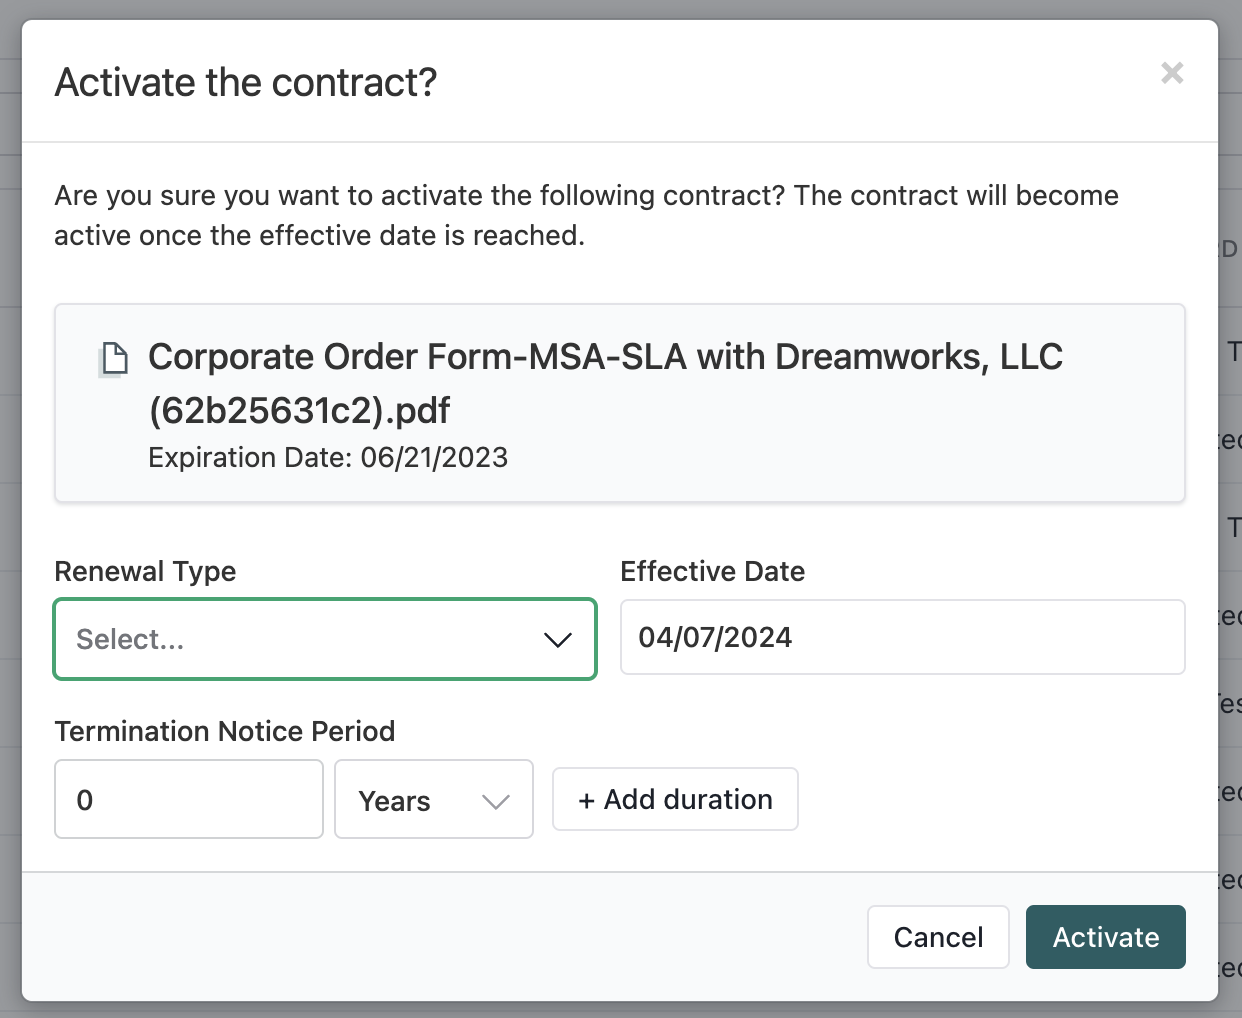
Task: Focus the Termination Notice Period number field
Action: coord(189,800)
